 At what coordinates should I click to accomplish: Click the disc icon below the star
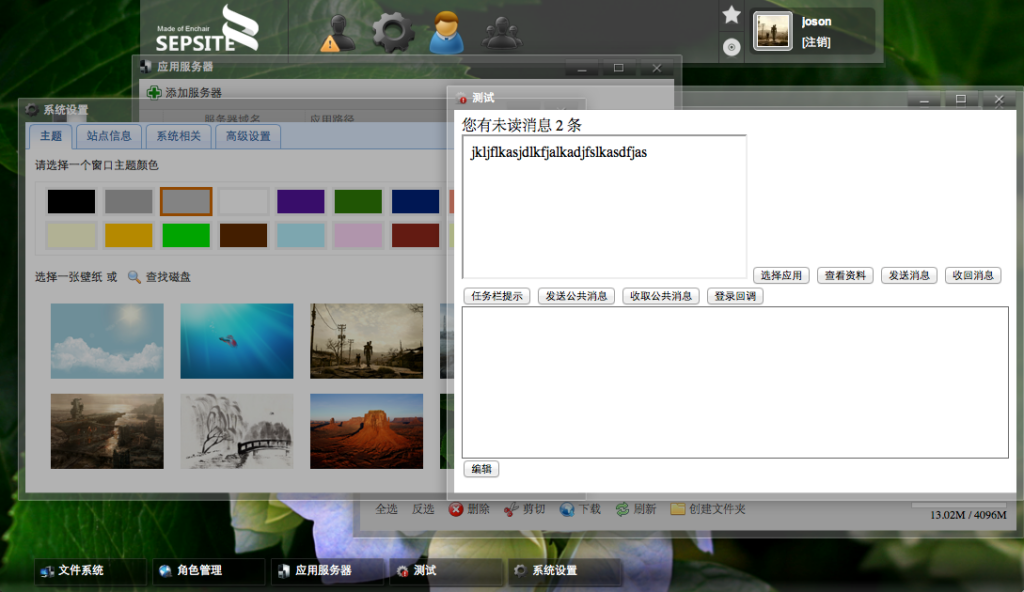click(x=731, y=47)
